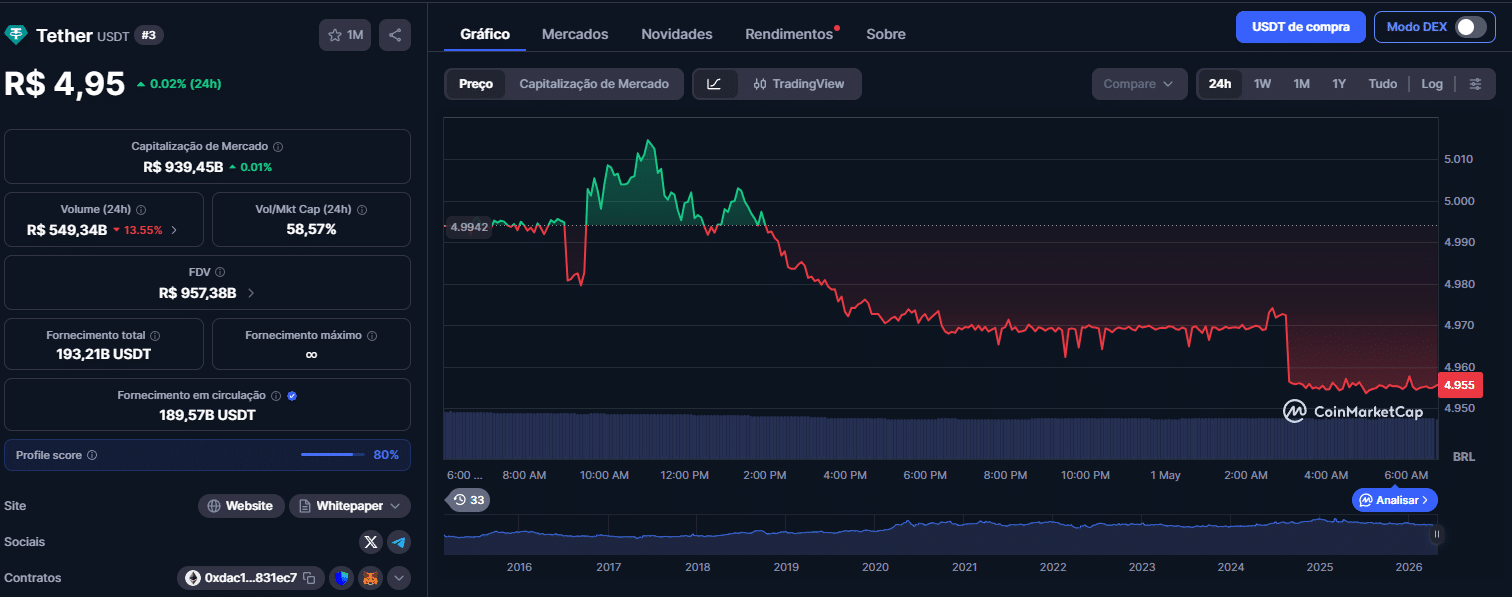Click pause handle on the range navigator

[x=1437, y=535]
